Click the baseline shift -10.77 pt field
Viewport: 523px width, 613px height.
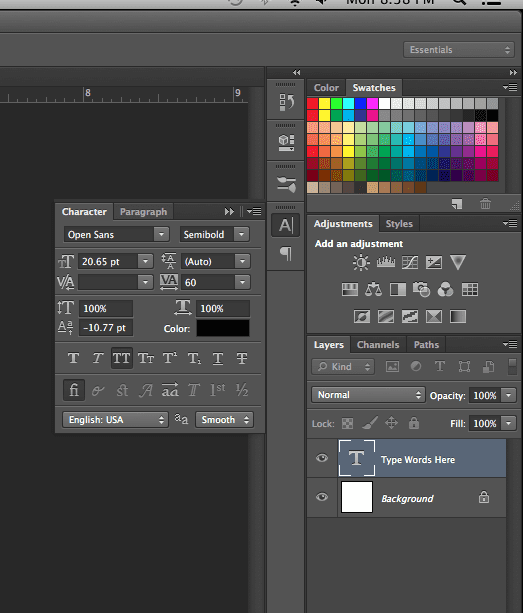click(x=106, y=328)
